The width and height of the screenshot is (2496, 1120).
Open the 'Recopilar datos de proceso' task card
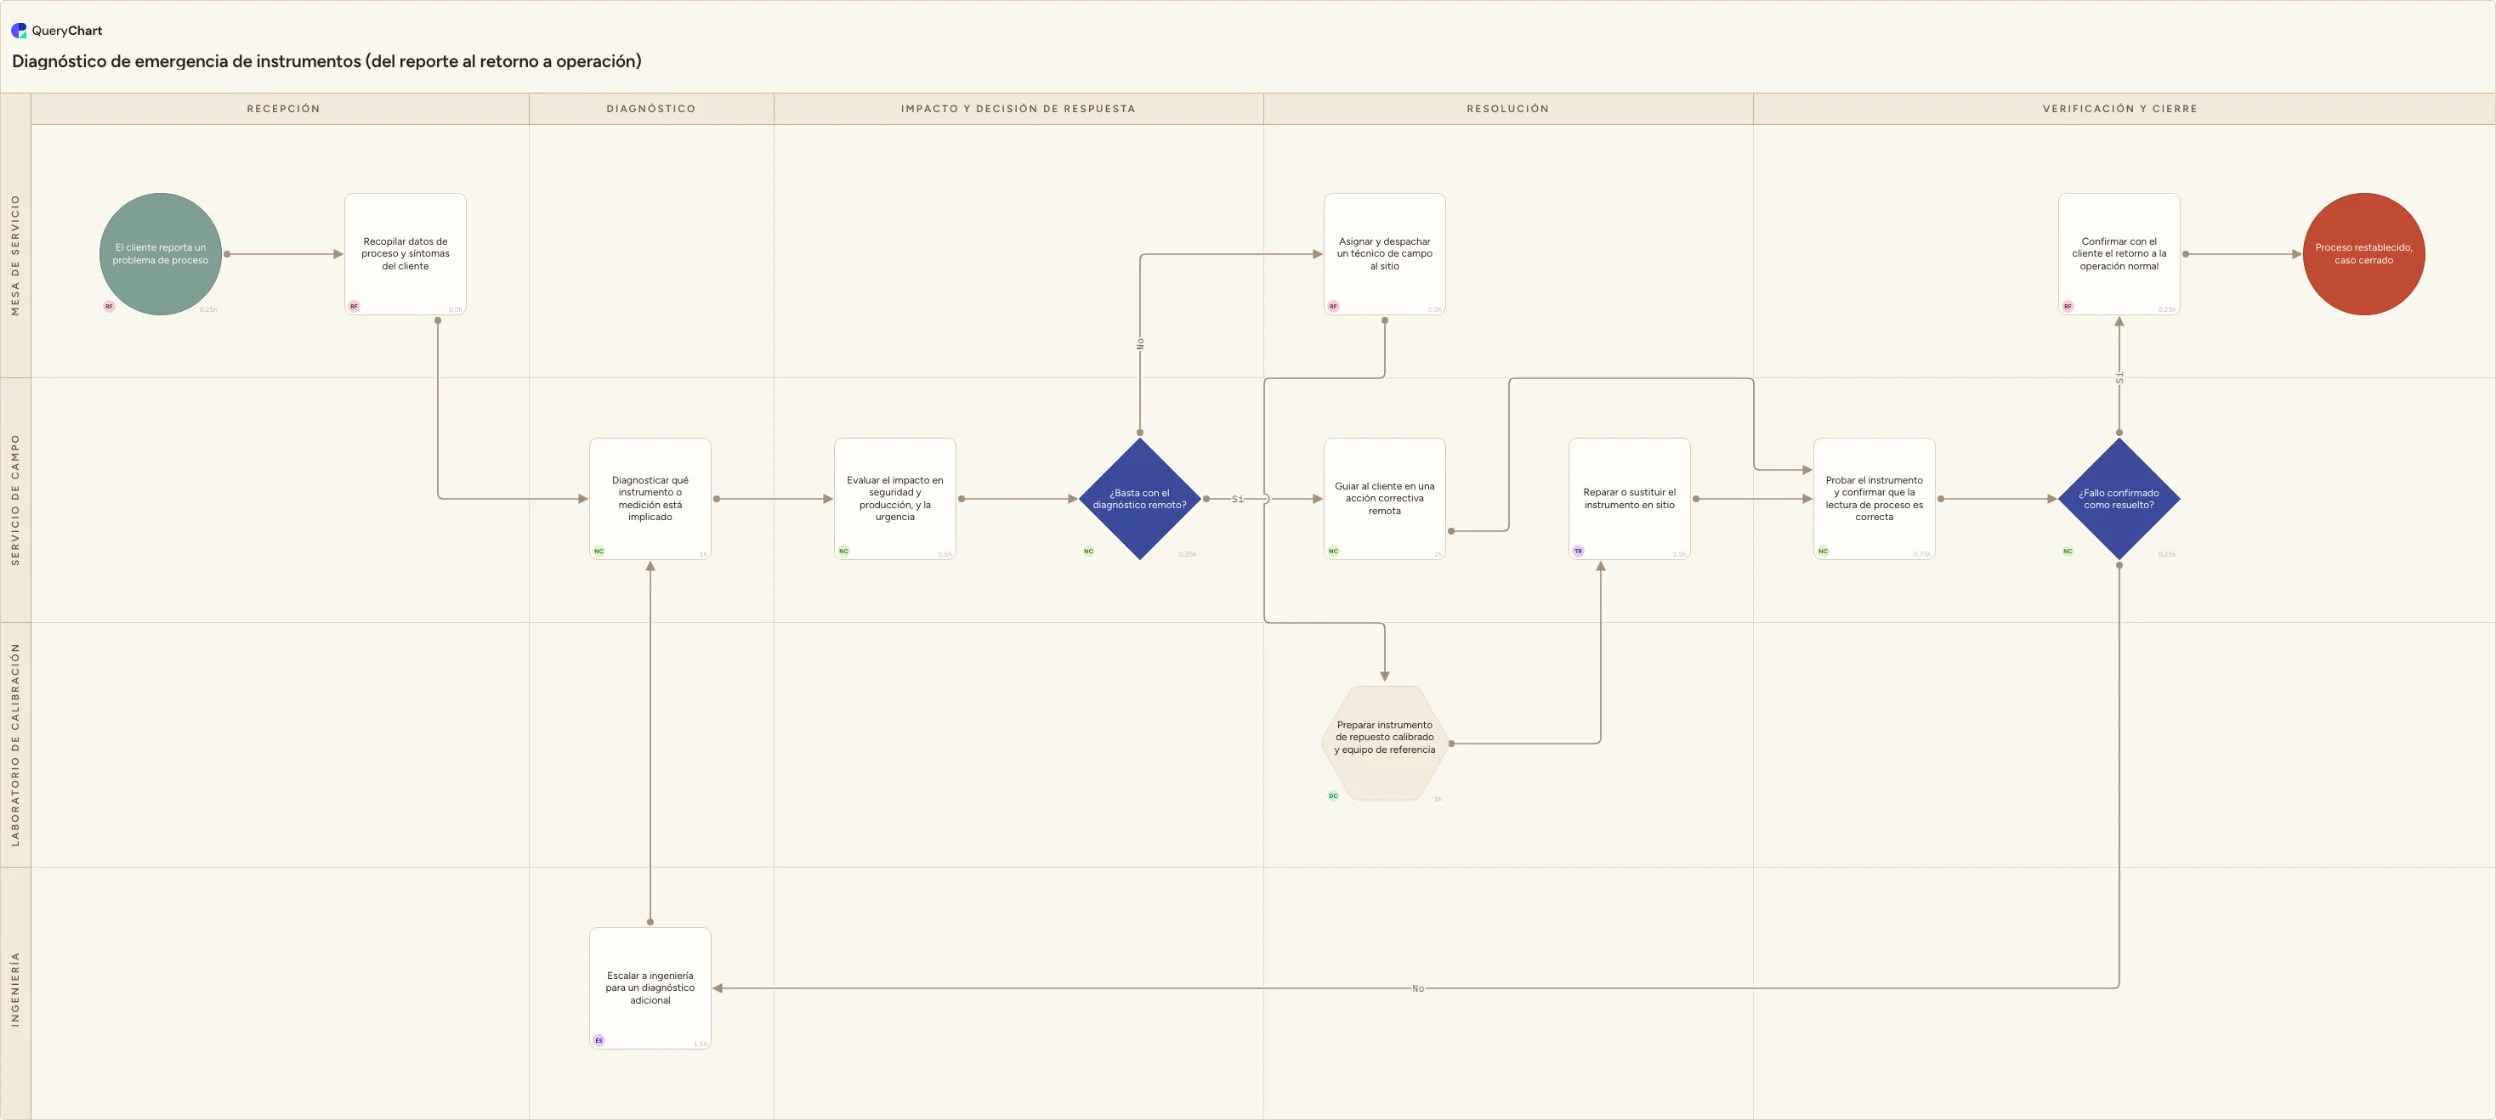click(x=405, y=254)
